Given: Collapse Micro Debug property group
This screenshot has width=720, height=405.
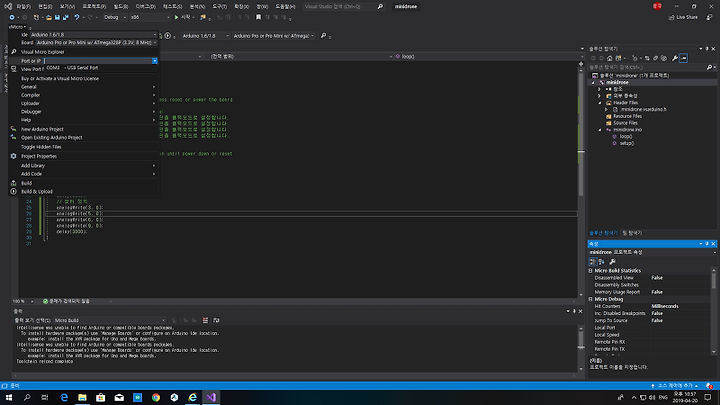Looking at the screenshot, I should pos(591,299).
